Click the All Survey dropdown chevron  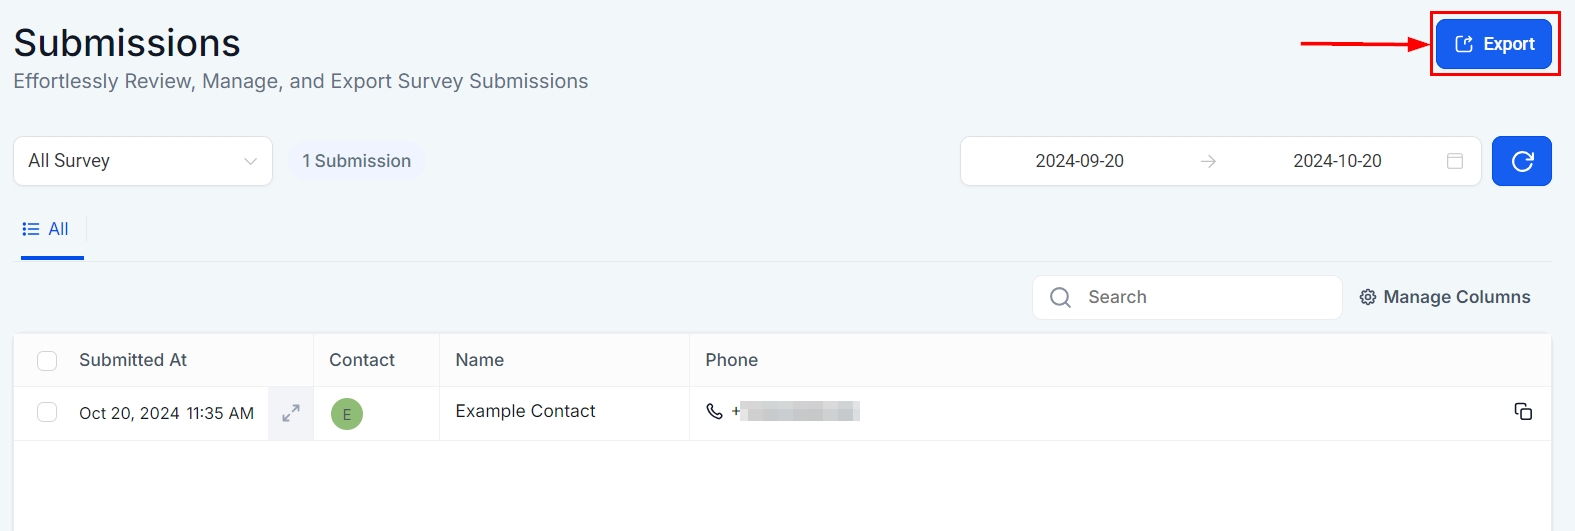(x=250, y=161)
